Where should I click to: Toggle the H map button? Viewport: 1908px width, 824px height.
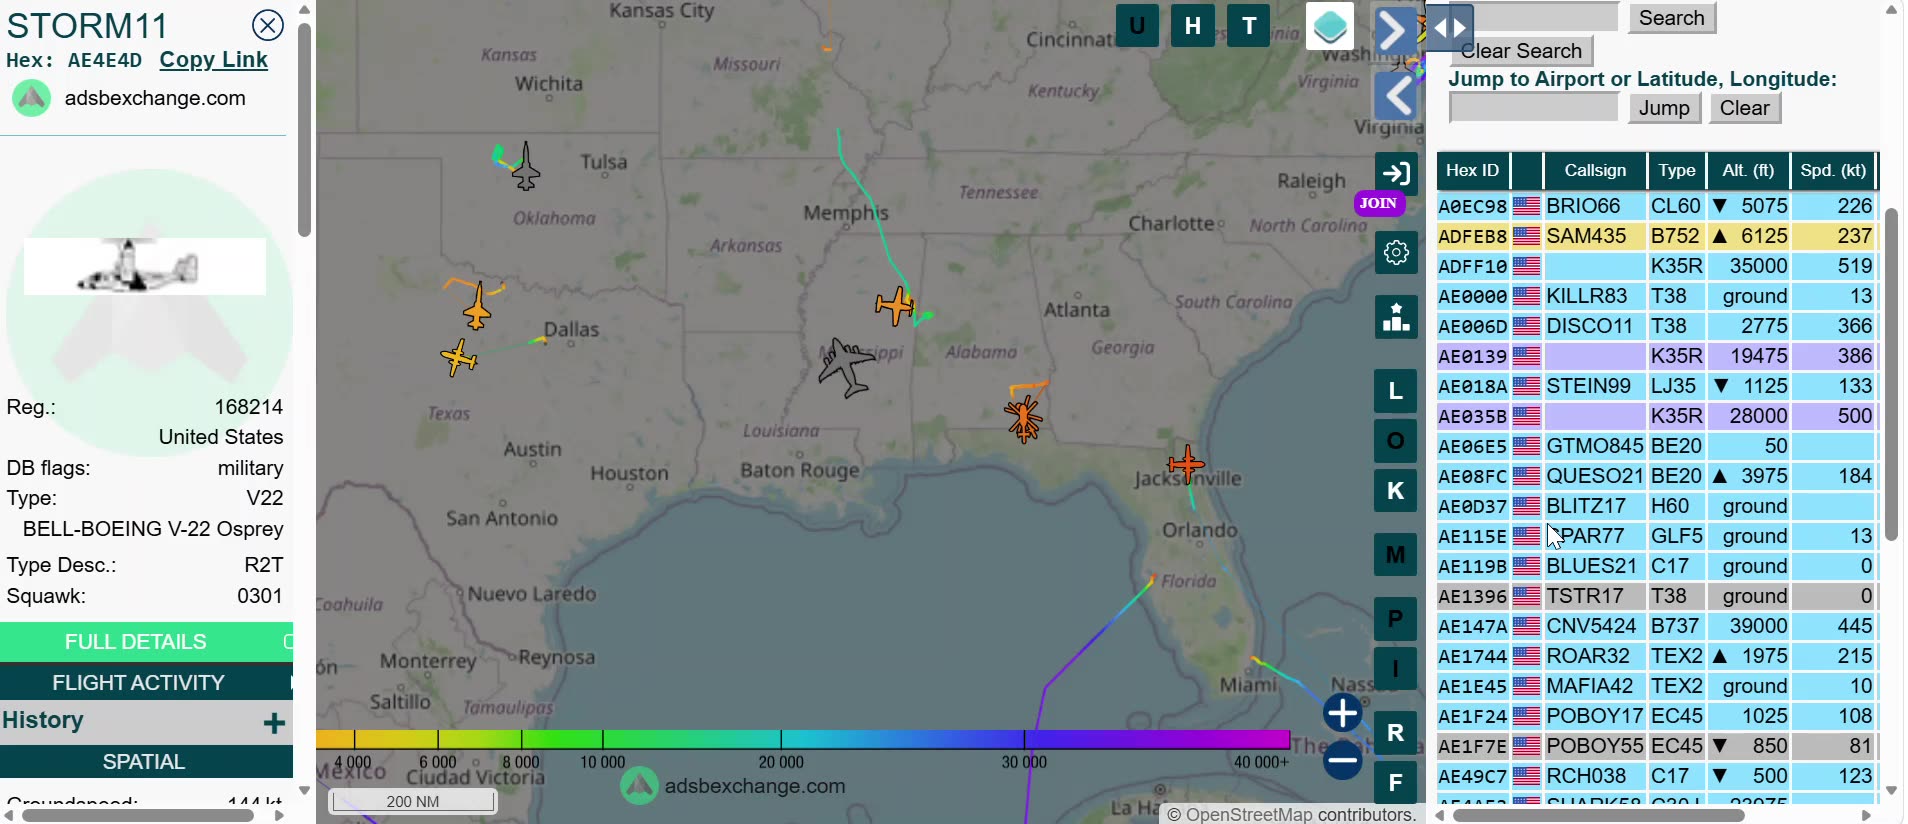(1193, 26)
